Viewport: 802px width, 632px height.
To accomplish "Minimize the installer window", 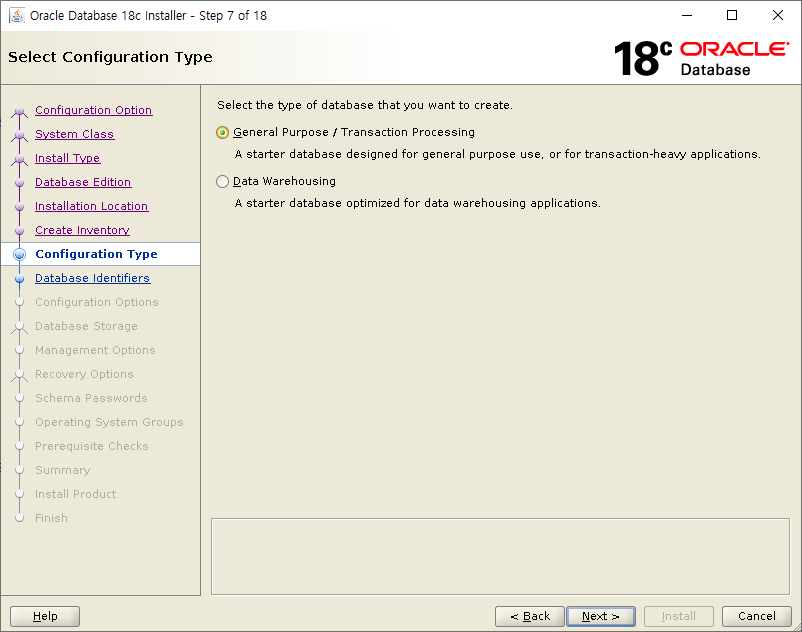I will pos(687,15).
